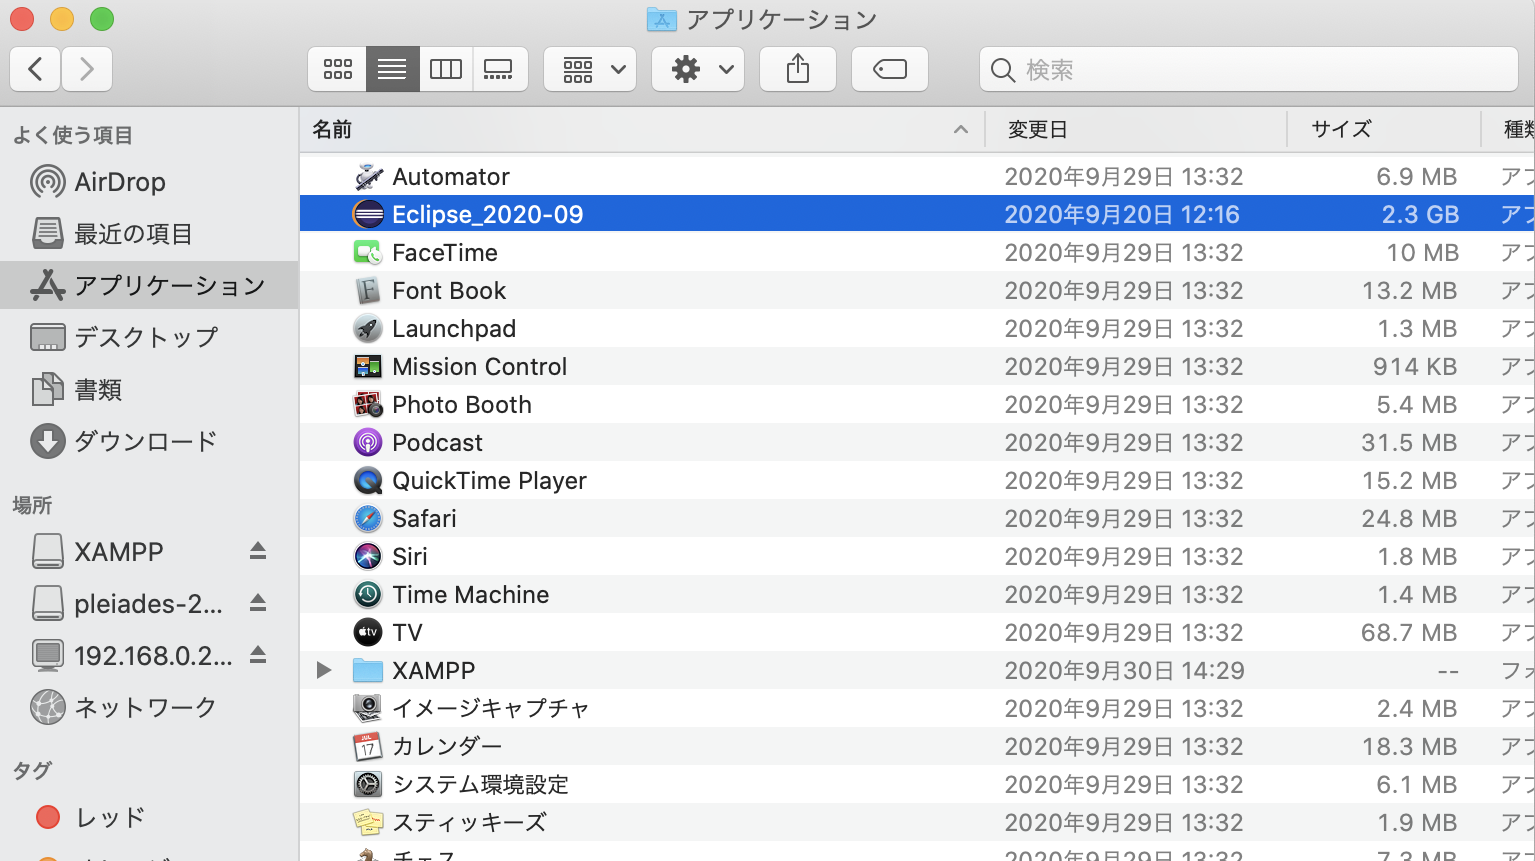
Task: Open ネットワーク in the sidebar
Action: tap(149, 708)
